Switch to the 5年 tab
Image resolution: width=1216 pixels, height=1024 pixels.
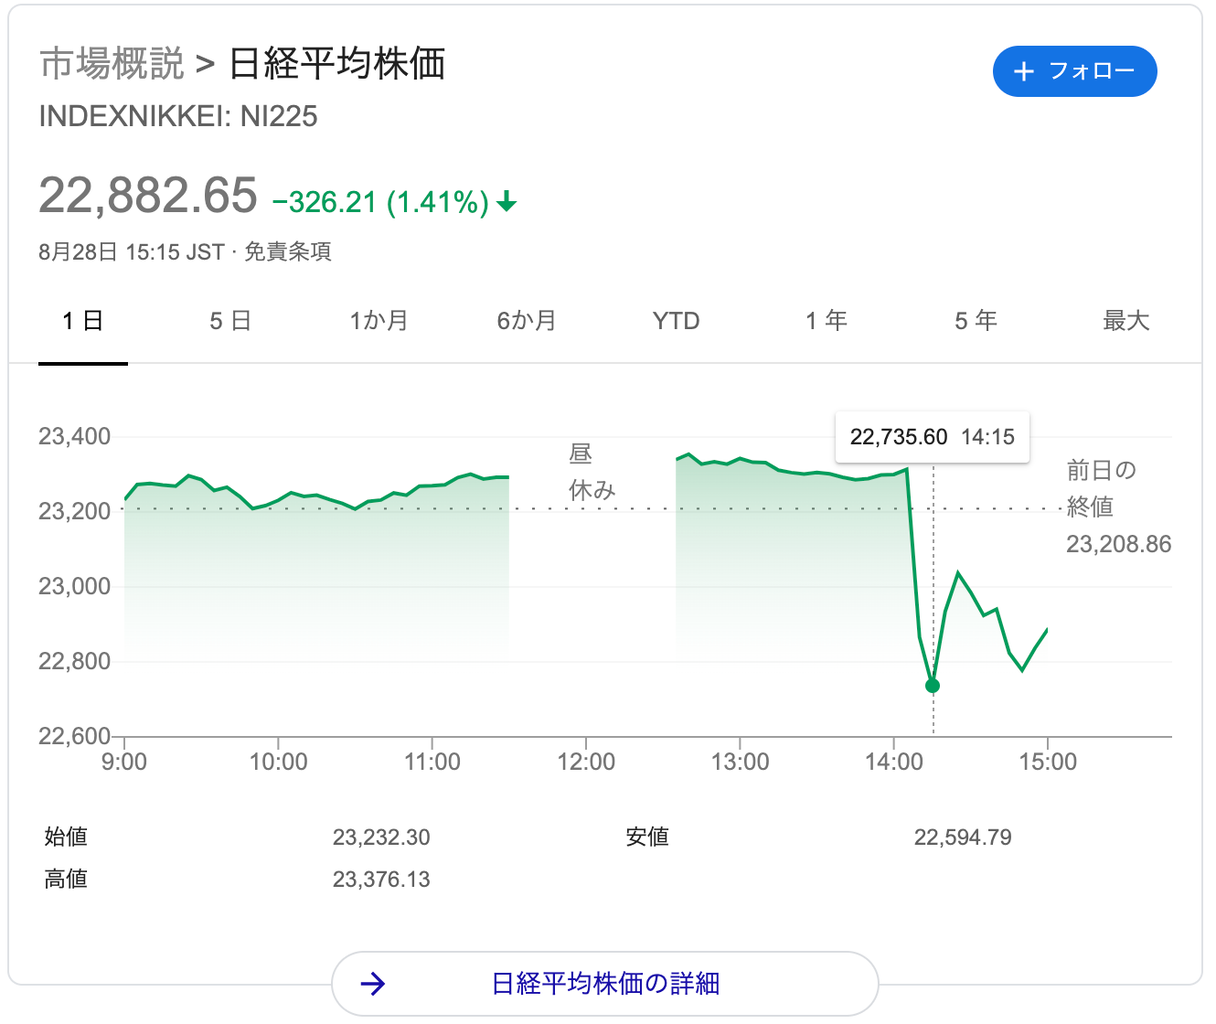(975, 321)
